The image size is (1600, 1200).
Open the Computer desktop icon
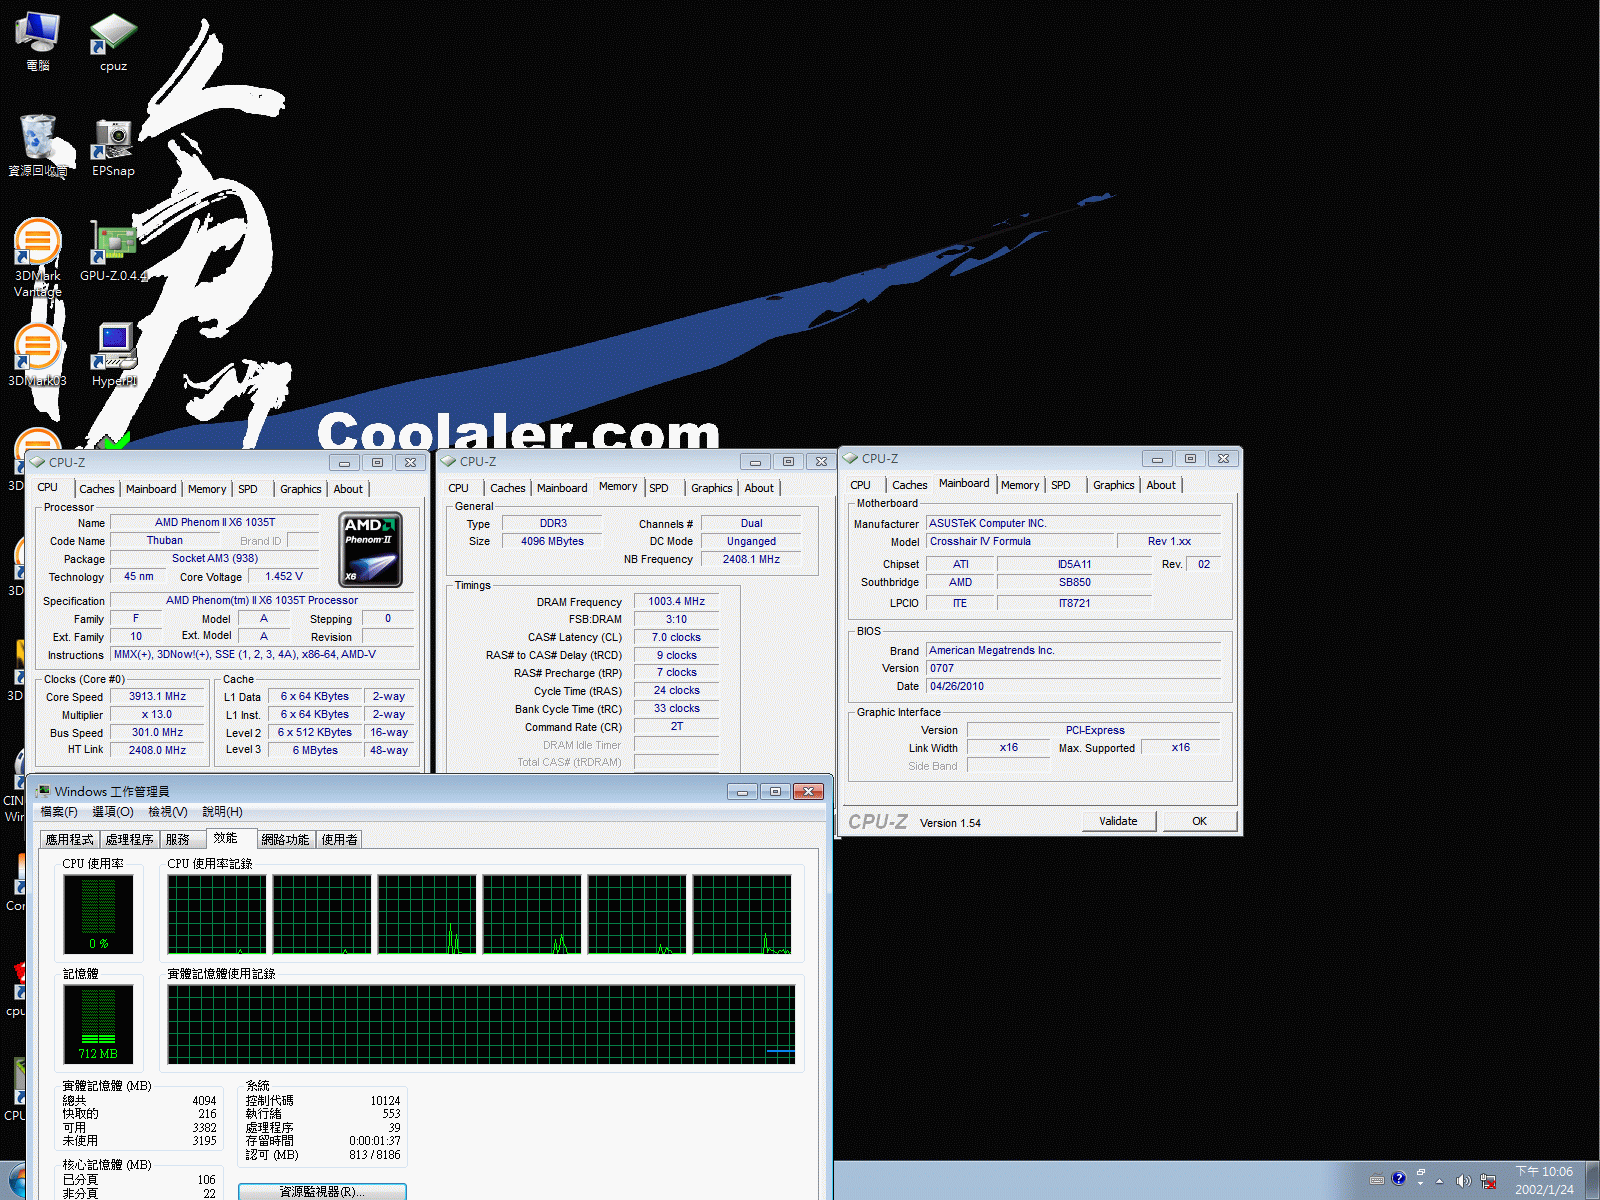(x=38, y=40)
